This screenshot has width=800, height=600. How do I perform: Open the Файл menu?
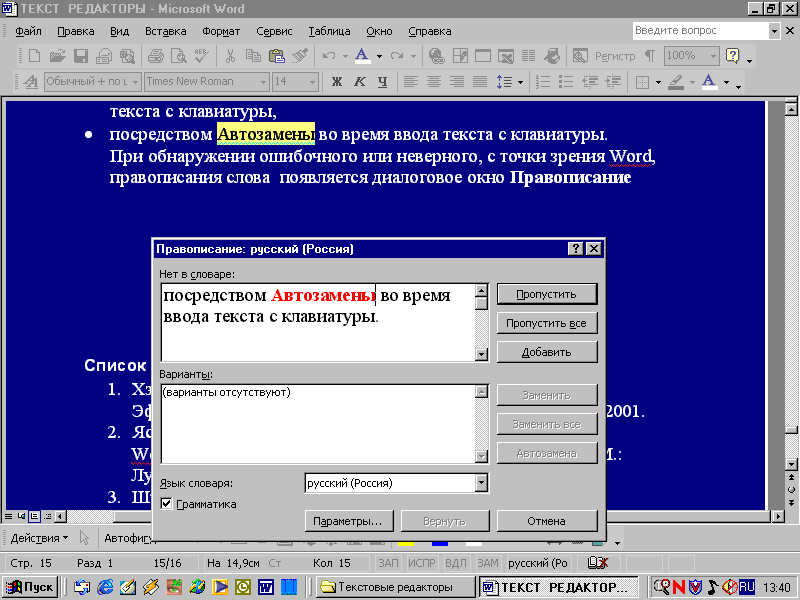(x=28, y=31)
